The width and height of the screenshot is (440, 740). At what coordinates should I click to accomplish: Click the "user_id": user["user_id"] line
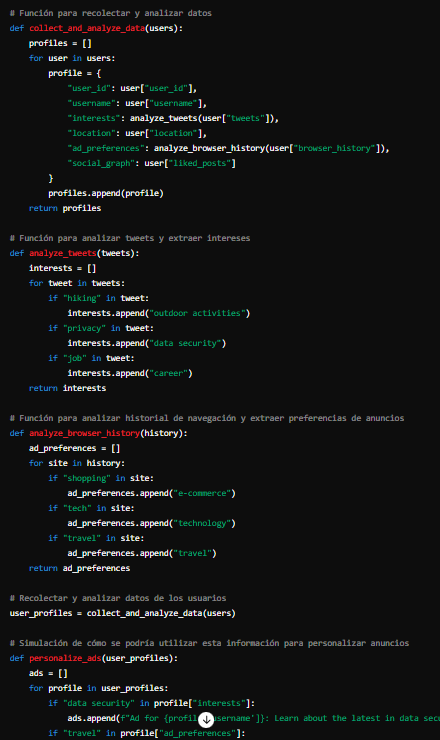[132, 88]
